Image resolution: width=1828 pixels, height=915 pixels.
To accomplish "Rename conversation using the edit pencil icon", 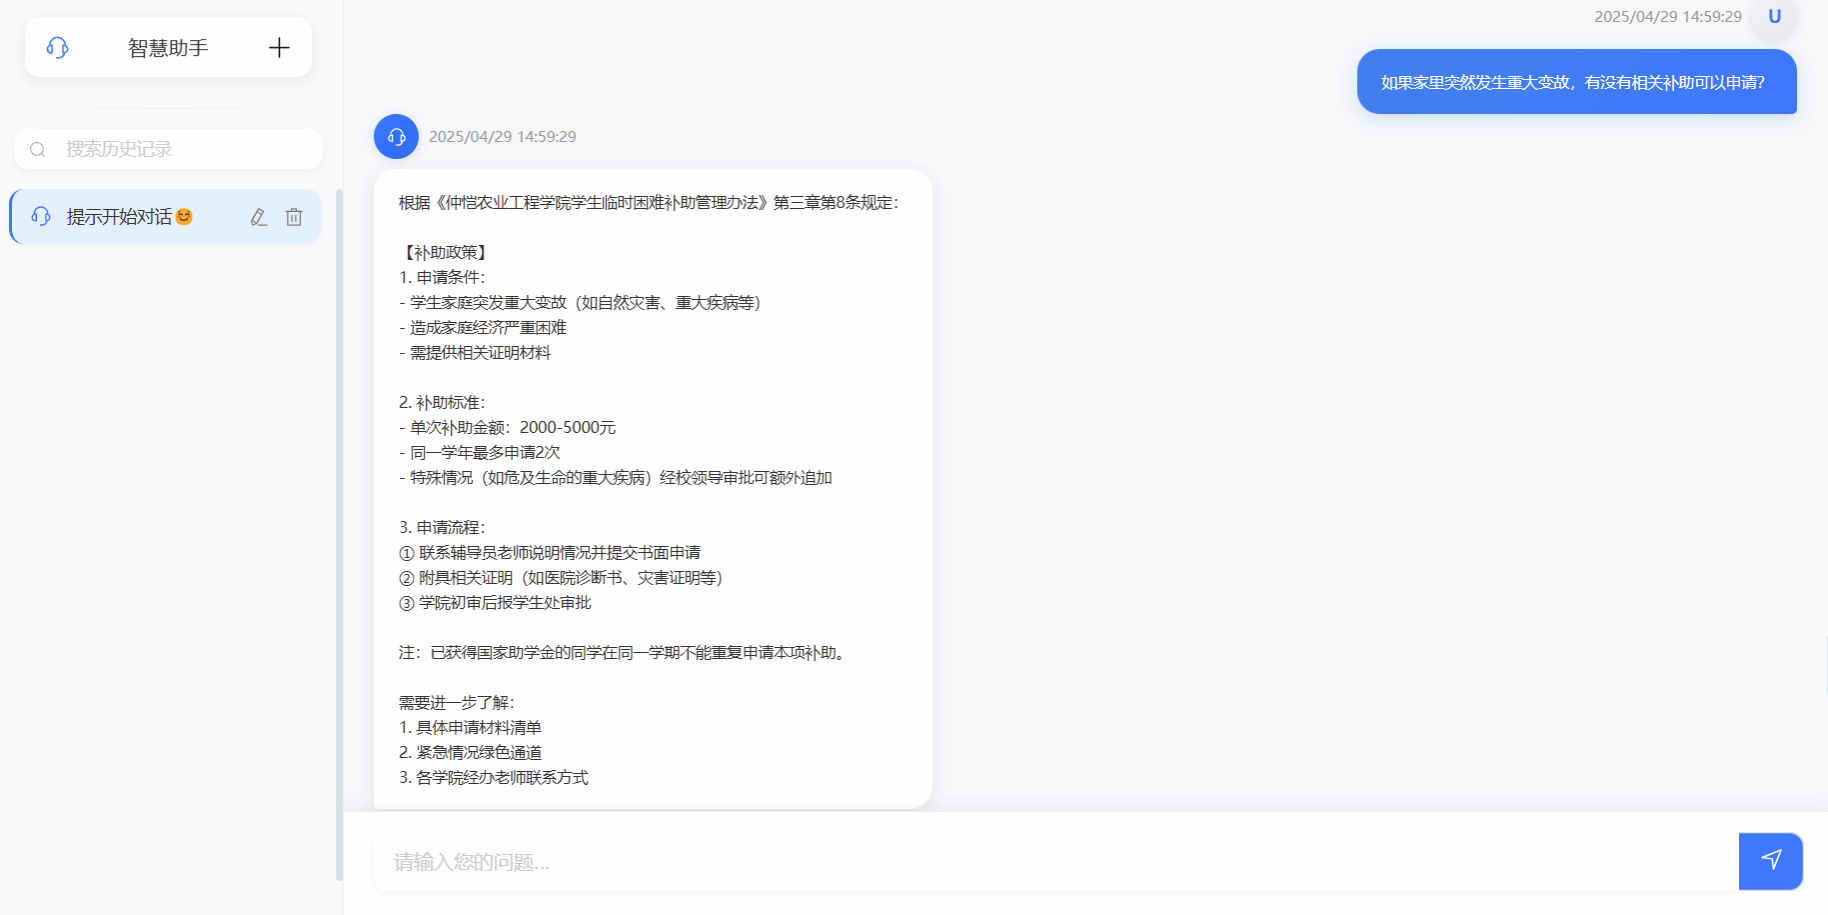I will (x=259, y=217).
